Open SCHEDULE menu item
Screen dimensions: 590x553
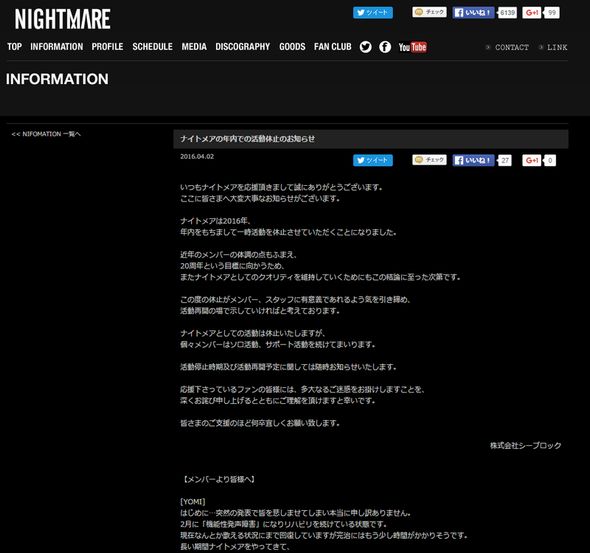pyautogui.click(x=152, y=47)
